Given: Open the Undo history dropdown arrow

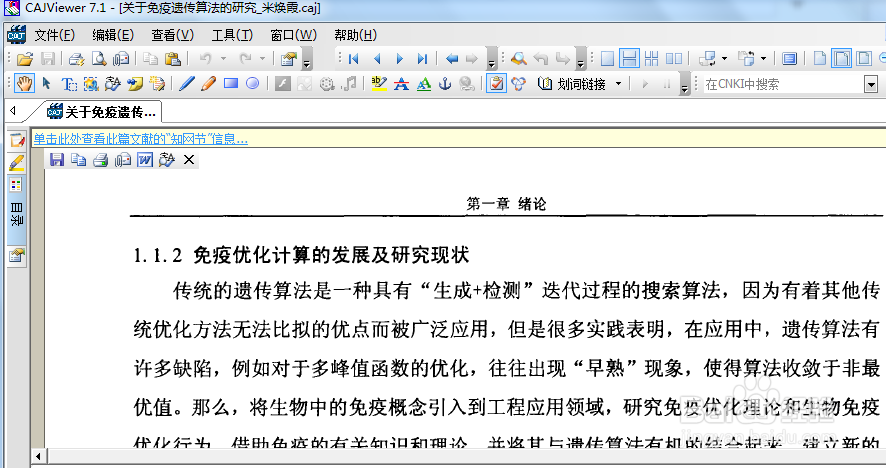Looking at the screenshot, I should point(223,59).
